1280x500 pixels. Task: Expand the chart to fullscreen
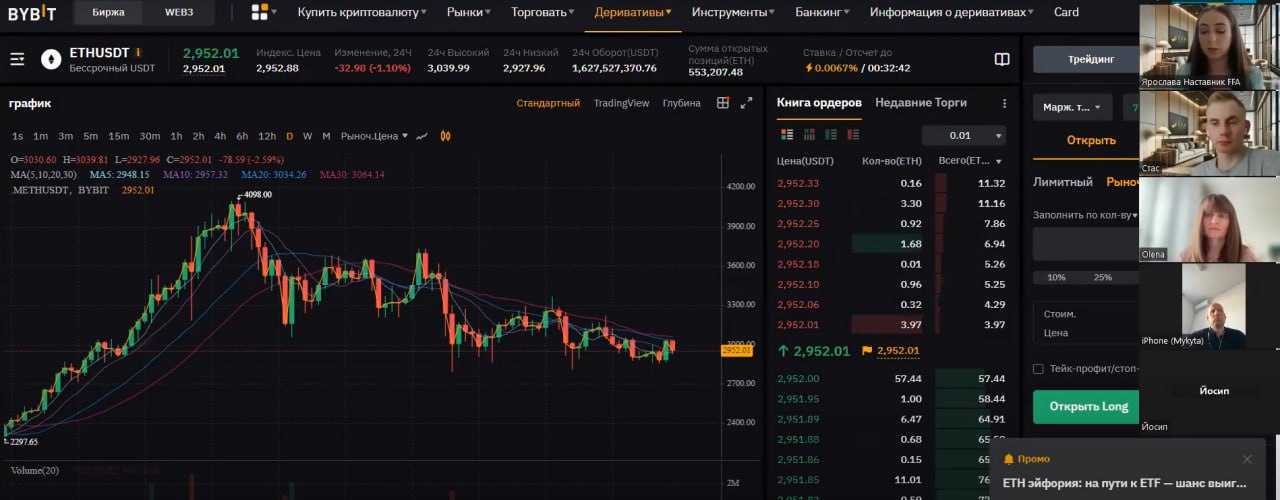tap(746, 103)
